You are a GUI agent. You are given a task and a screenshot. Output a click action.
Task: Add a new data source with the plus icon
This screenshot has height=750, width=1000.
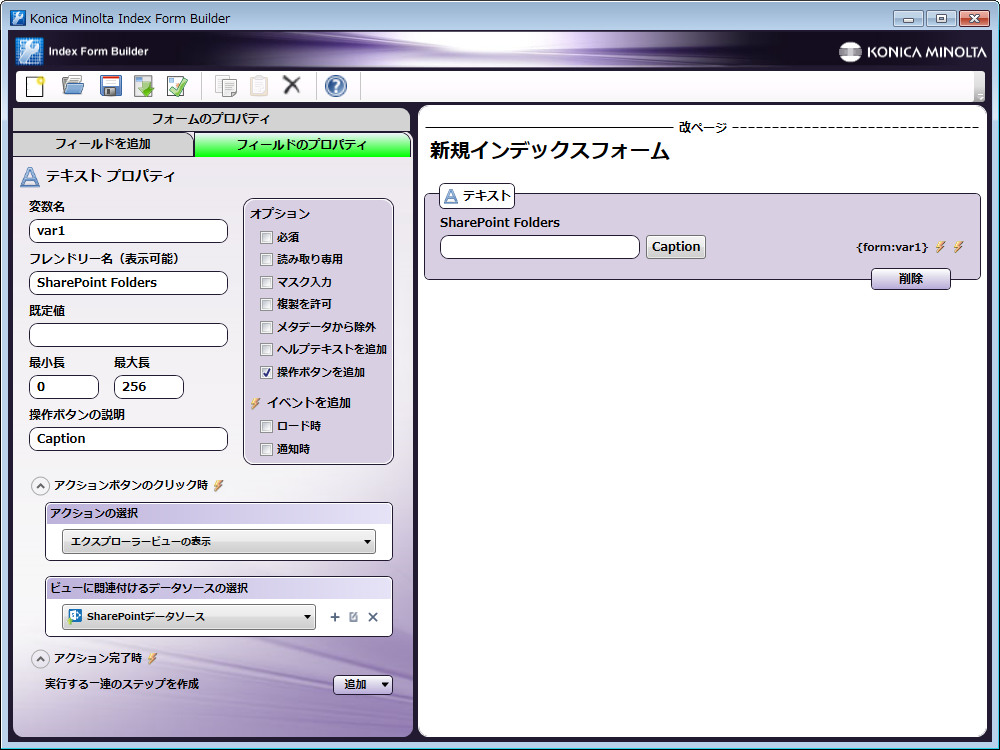[335, 617]
